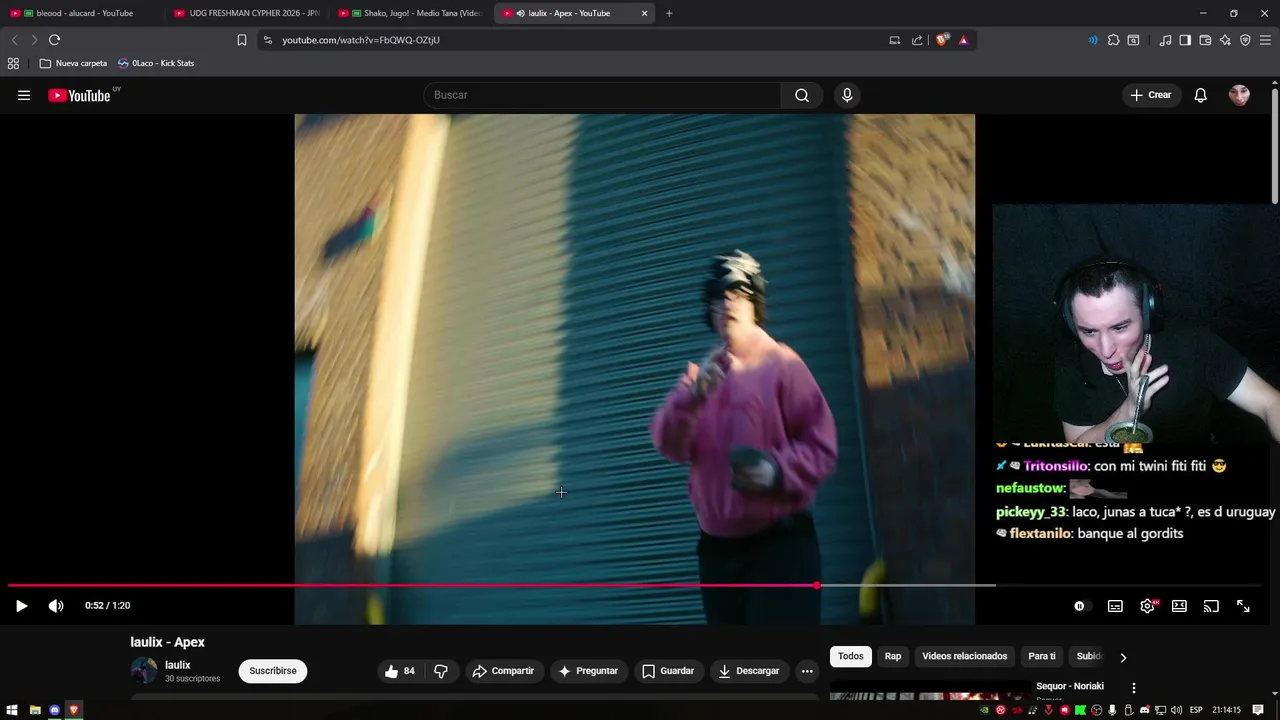
Task: Select the Todos filter chip
Action: 851,656
